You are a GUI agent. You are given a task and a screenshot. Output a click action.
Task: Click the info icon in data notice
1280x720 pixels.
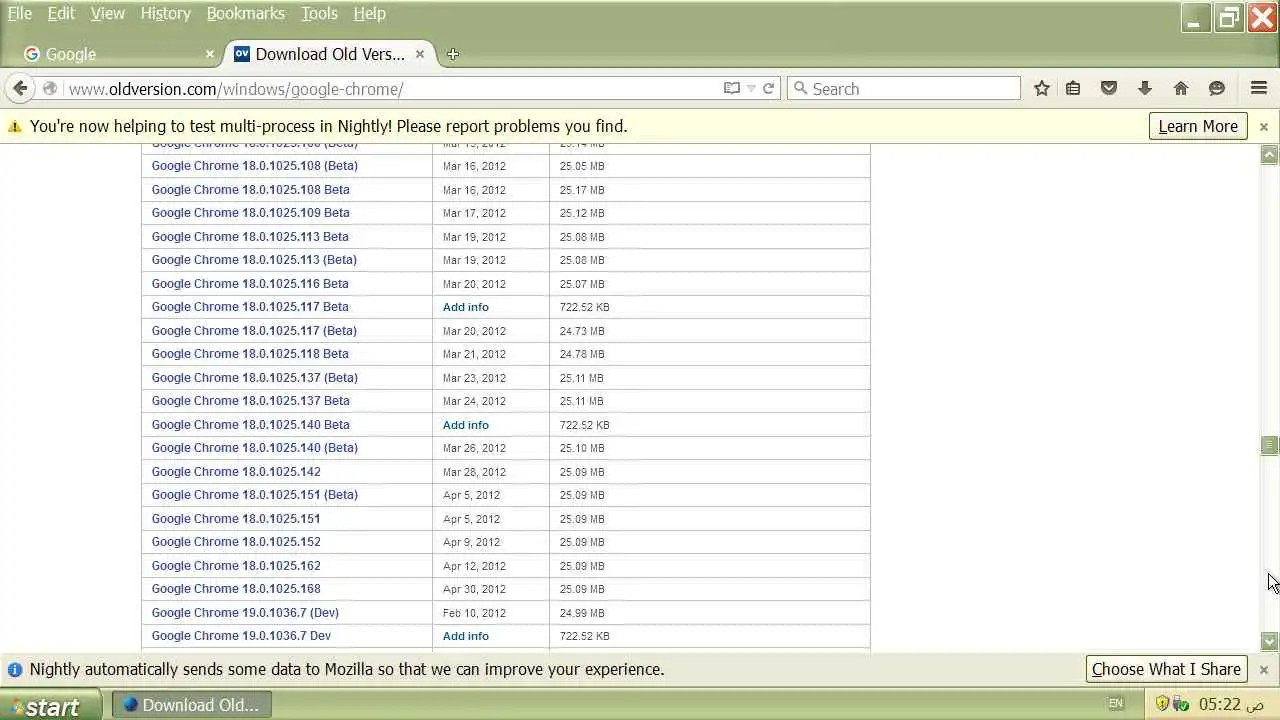coord(15,669)
